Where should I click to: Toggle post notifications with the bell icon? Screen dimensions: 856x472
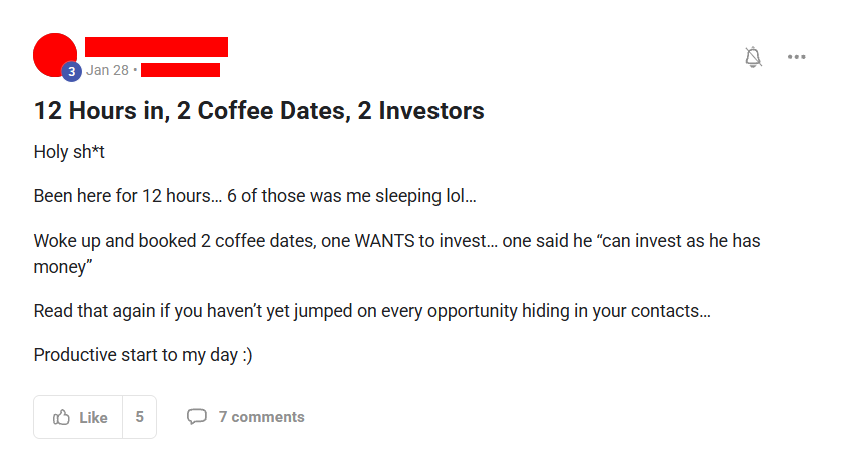pos(753,57)
